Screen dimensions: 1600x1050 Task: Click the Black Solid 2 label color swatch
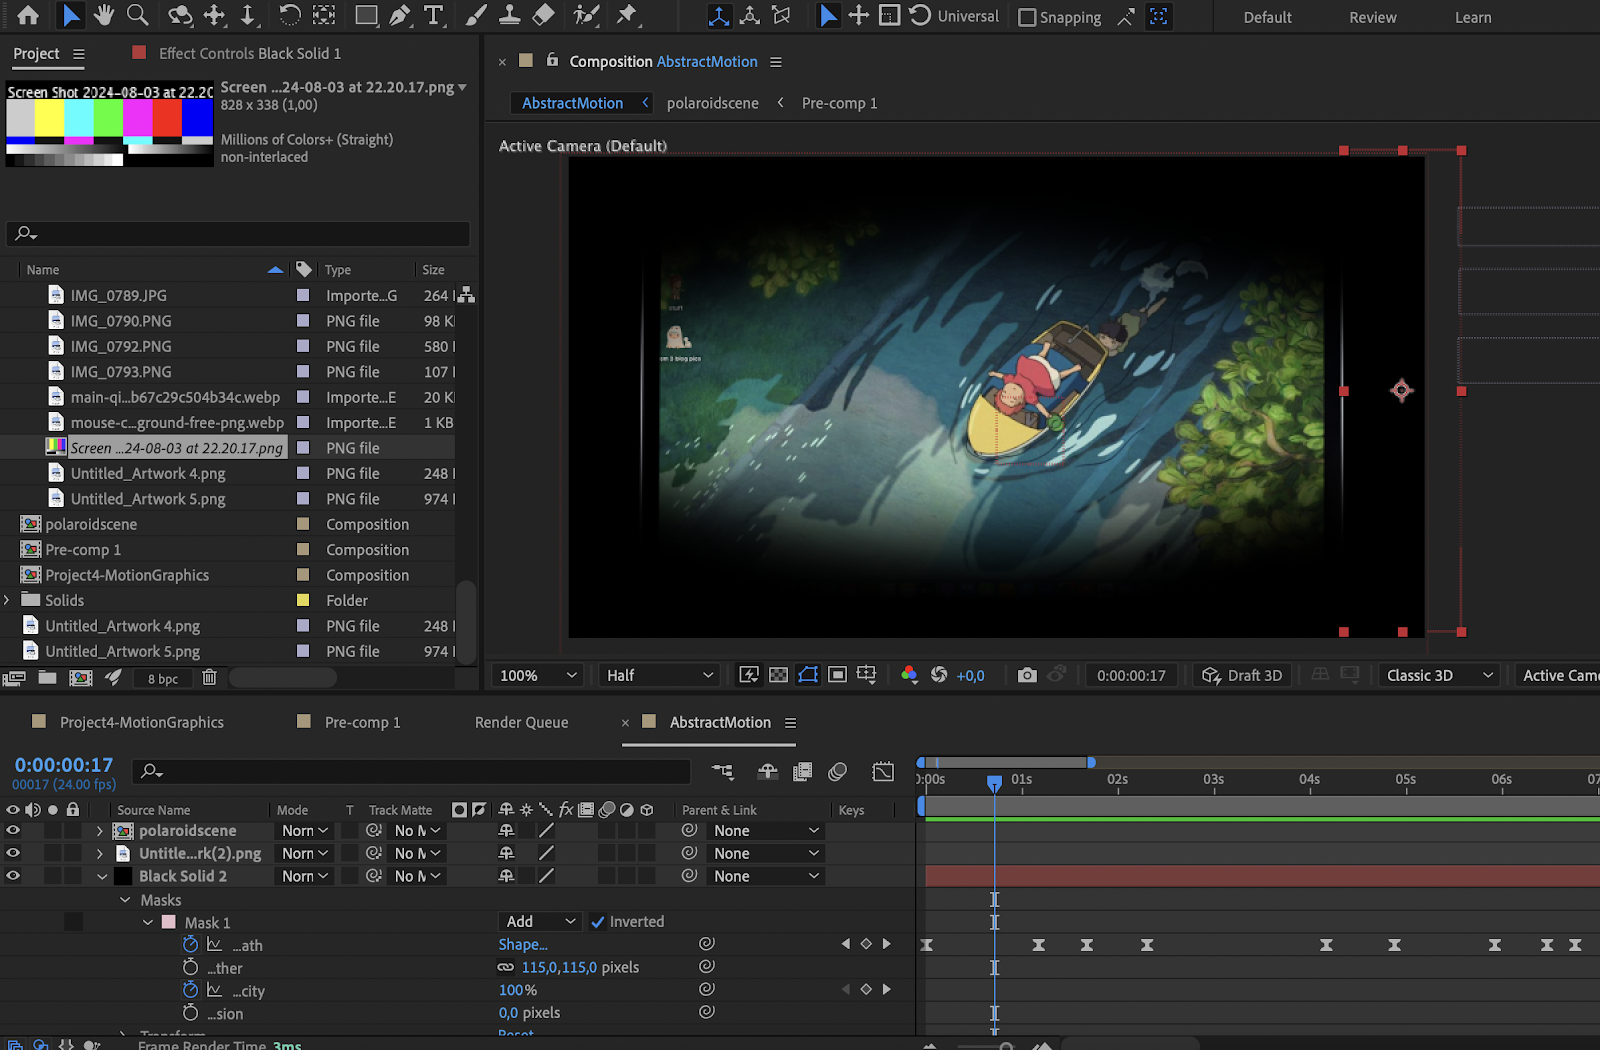[123, 876]
